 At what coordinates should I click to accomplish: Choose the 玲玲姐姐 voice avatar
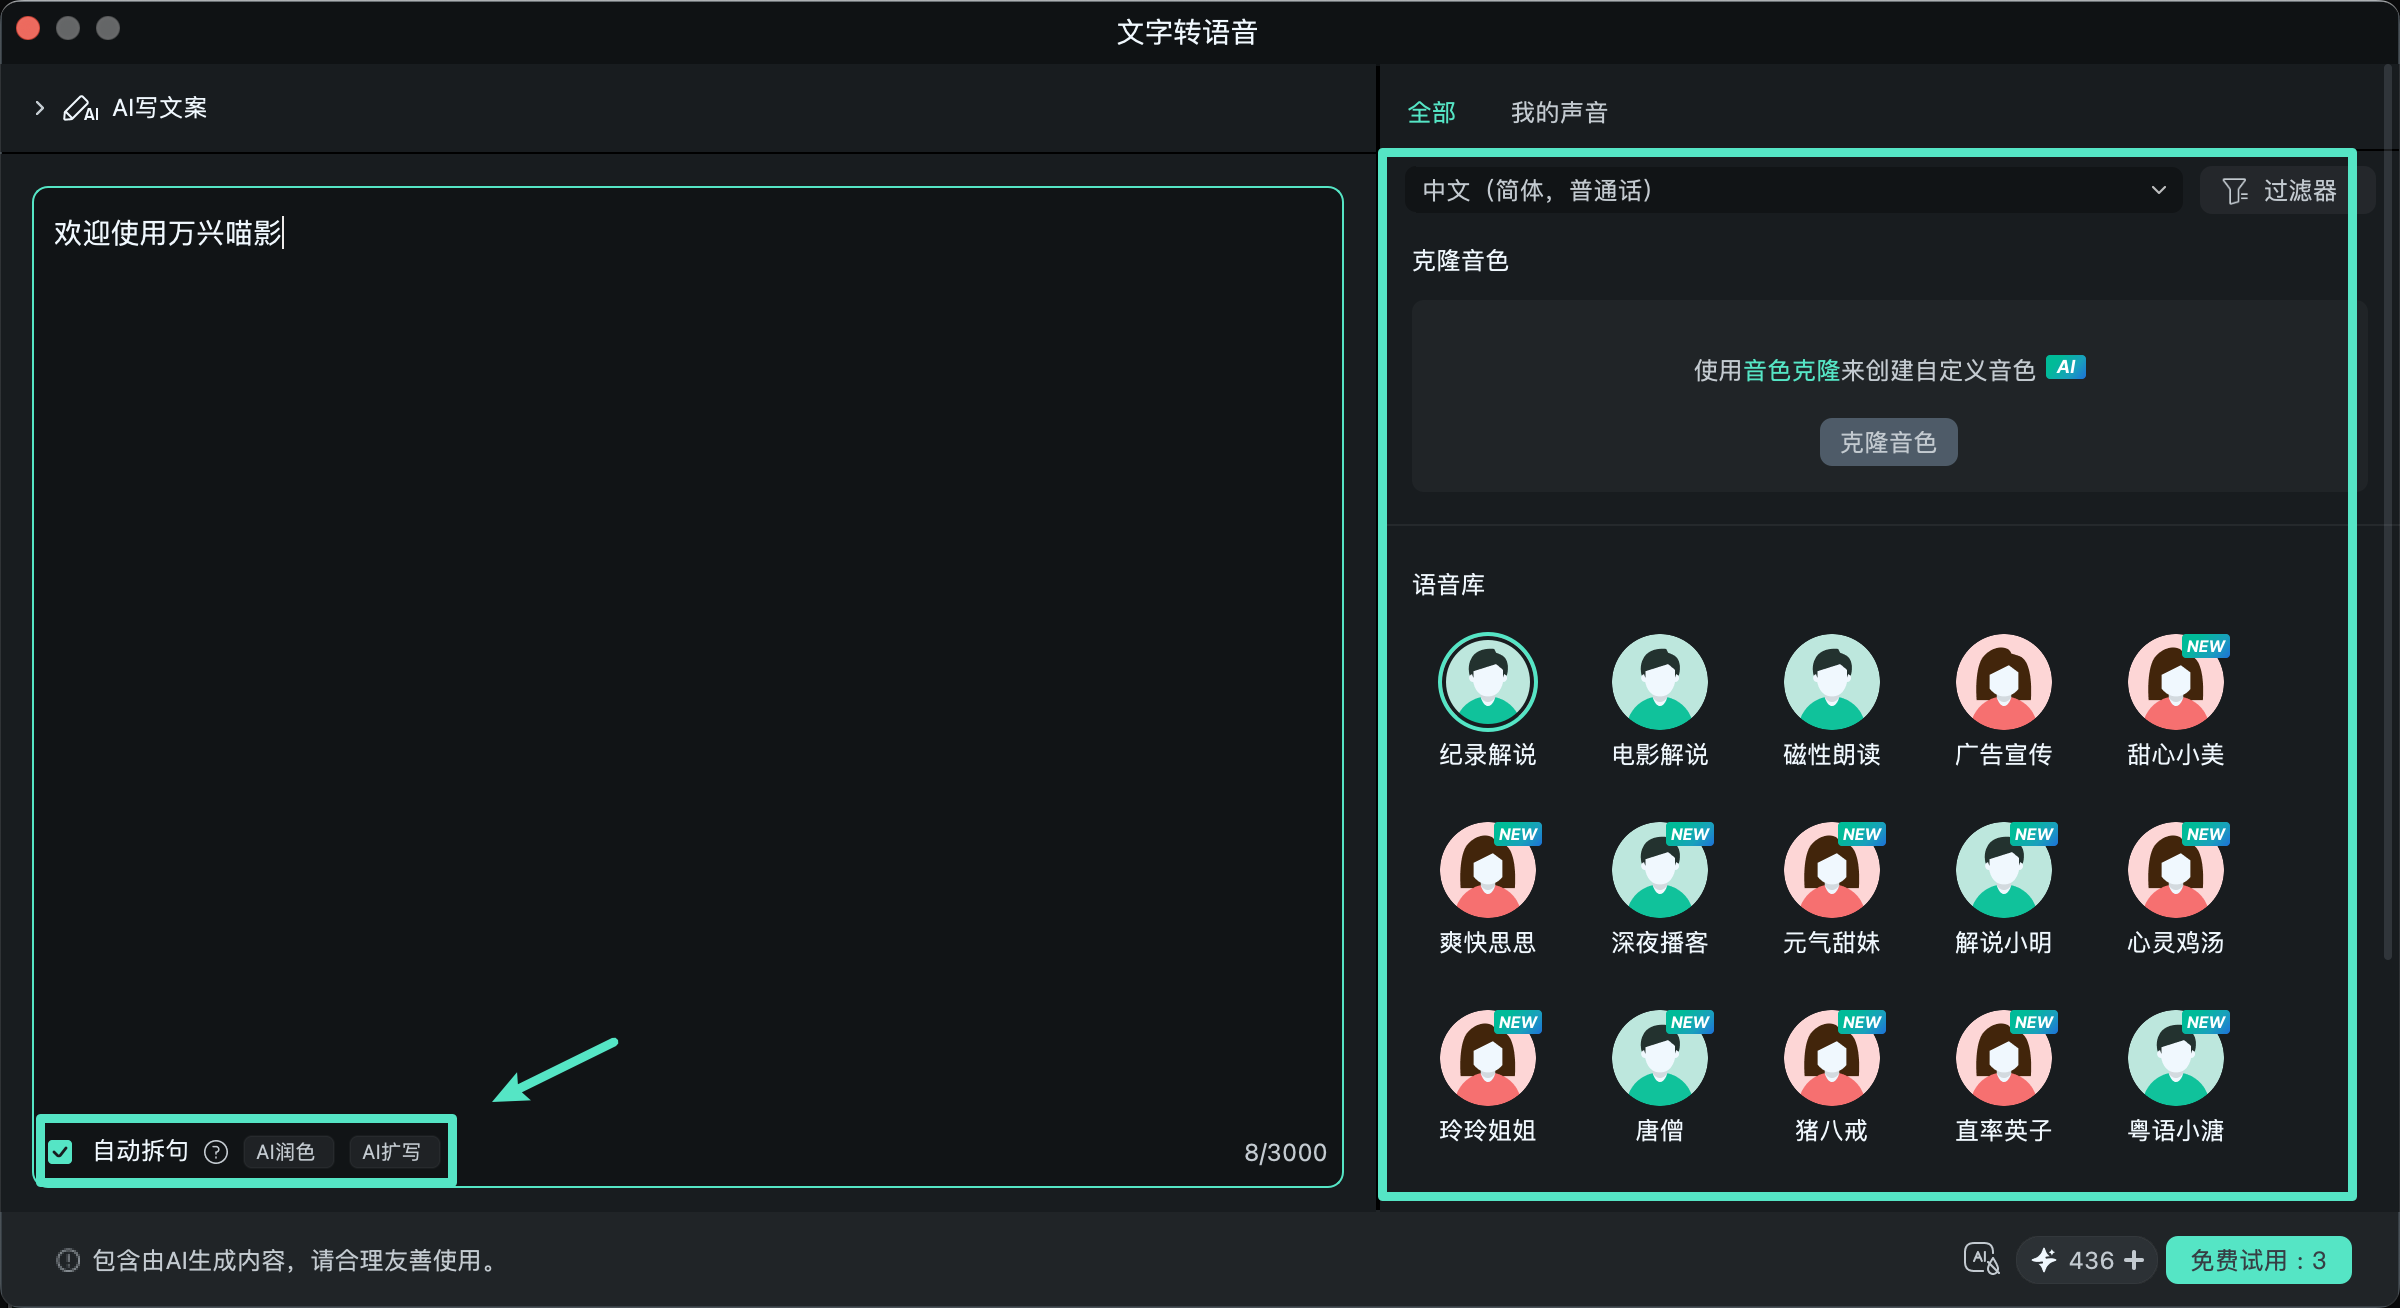(1488, 1058)
